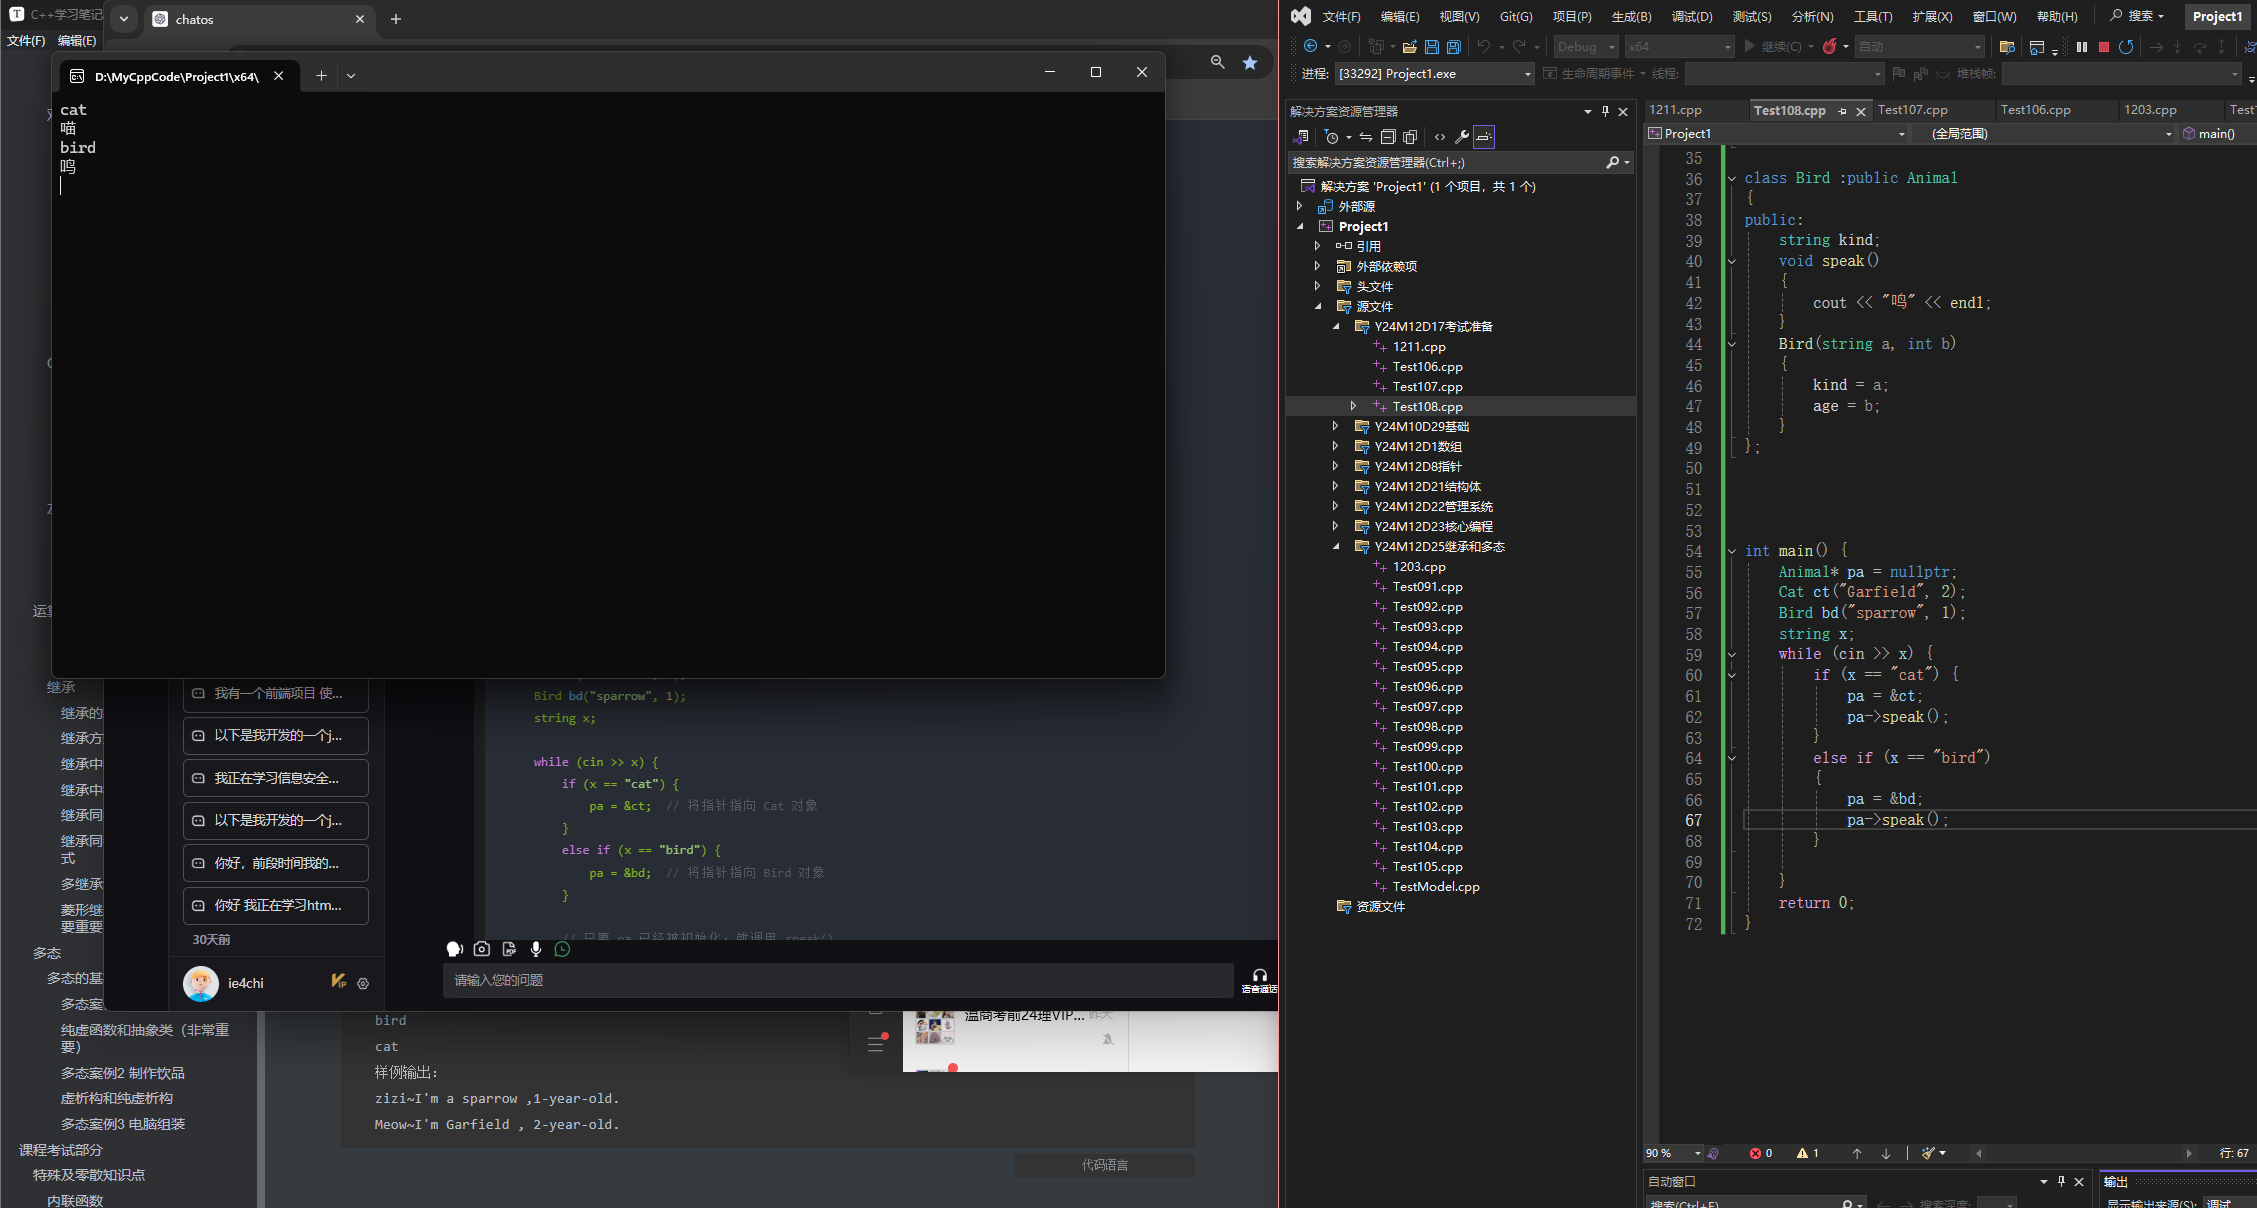
Task: Click microphone icon in chat
Action: tap(536, 949)
